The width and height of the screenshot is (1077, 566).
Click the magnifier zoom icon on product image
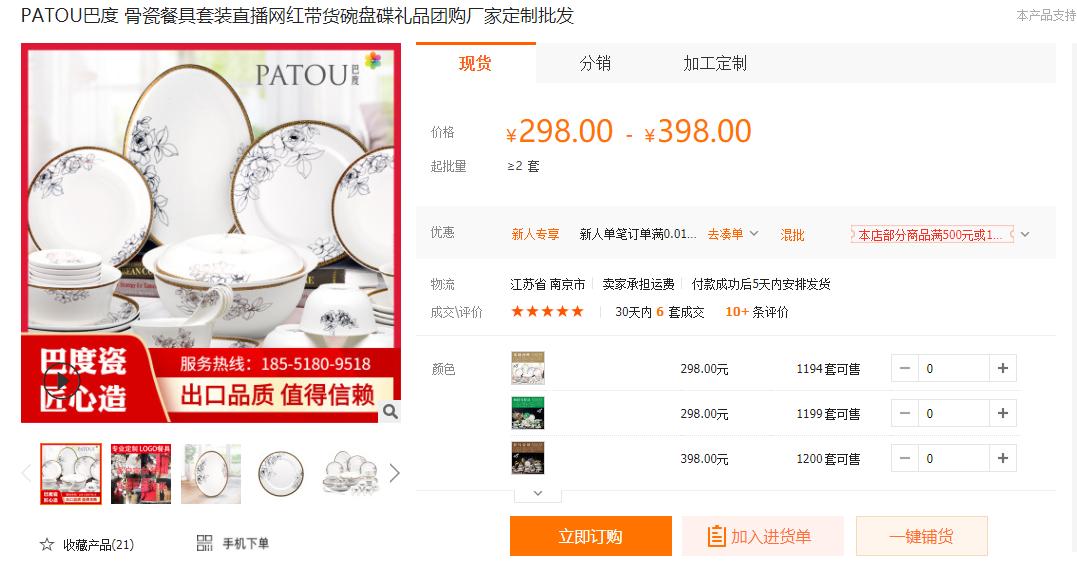tap(390, 411)
